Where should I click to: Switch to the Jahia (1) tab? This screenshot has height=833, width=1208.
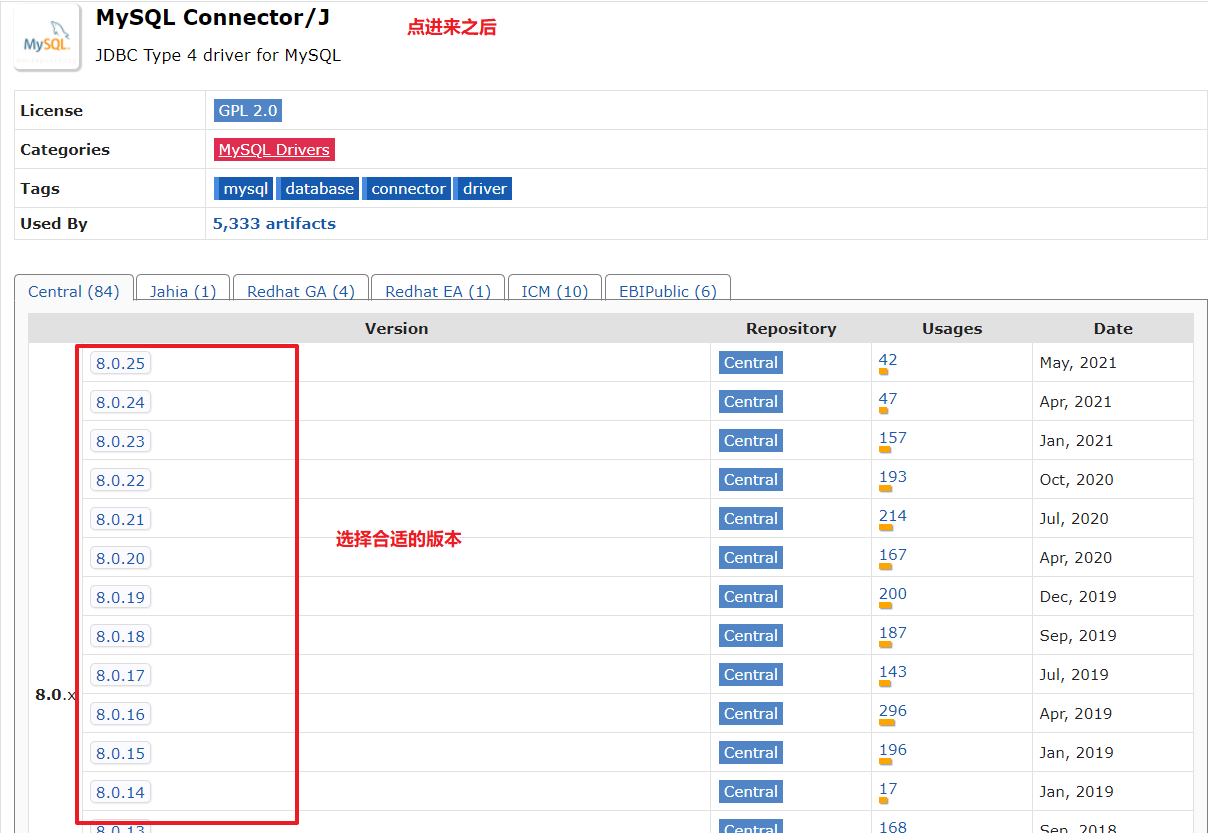[183, 291]
